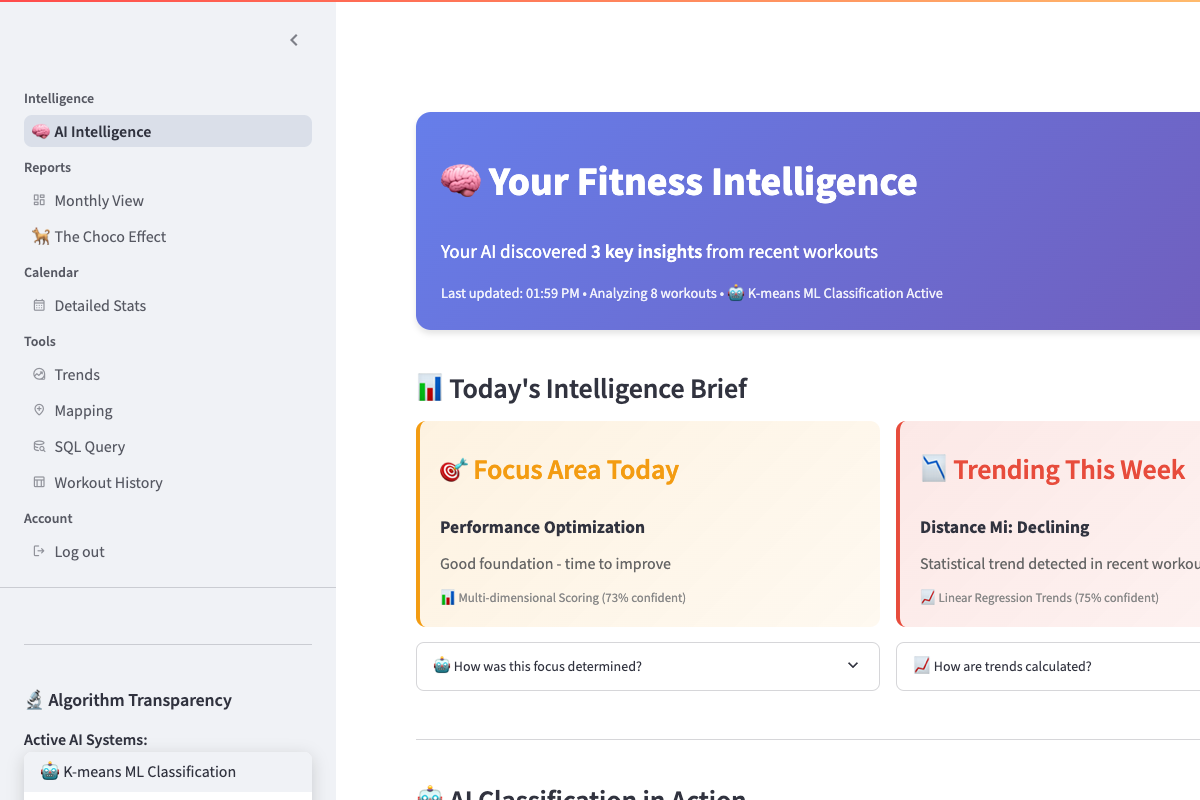Navigate to the Mapping tool
Screen dimensions: 1200x800
83,410
